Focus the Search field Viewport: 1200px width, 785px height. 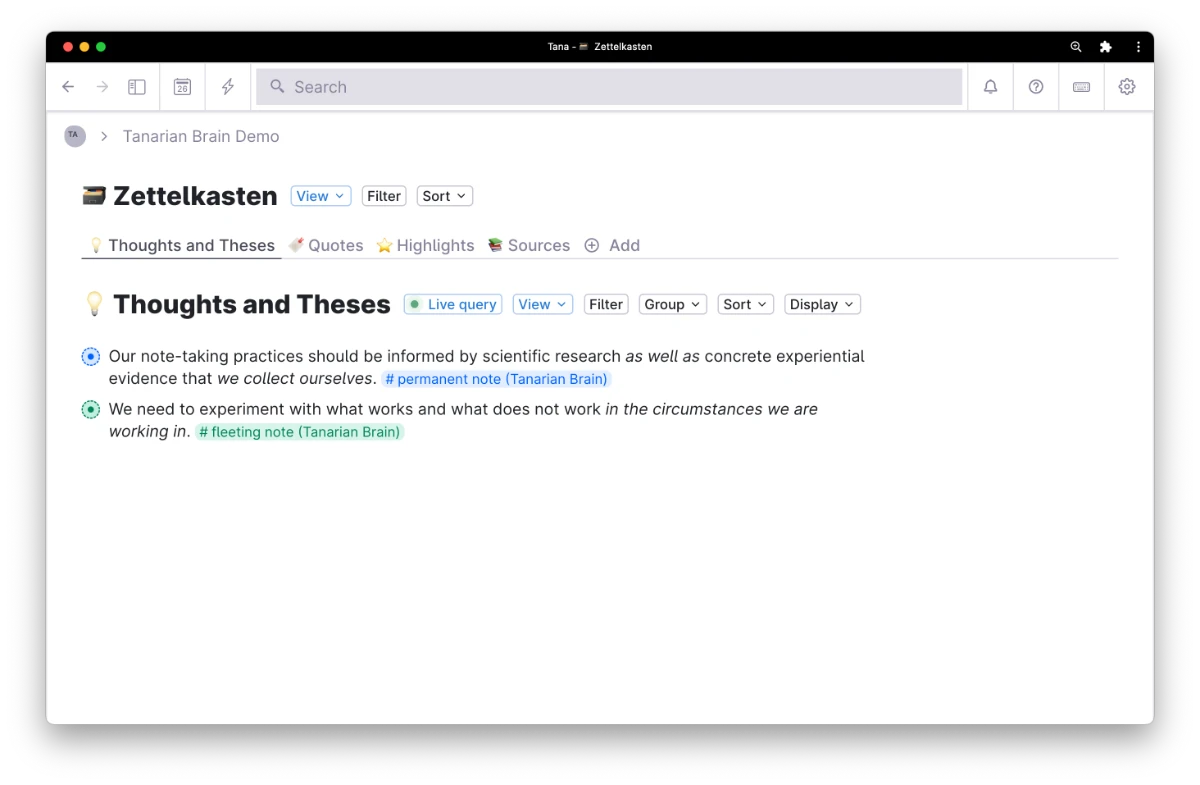click(609, 87)
